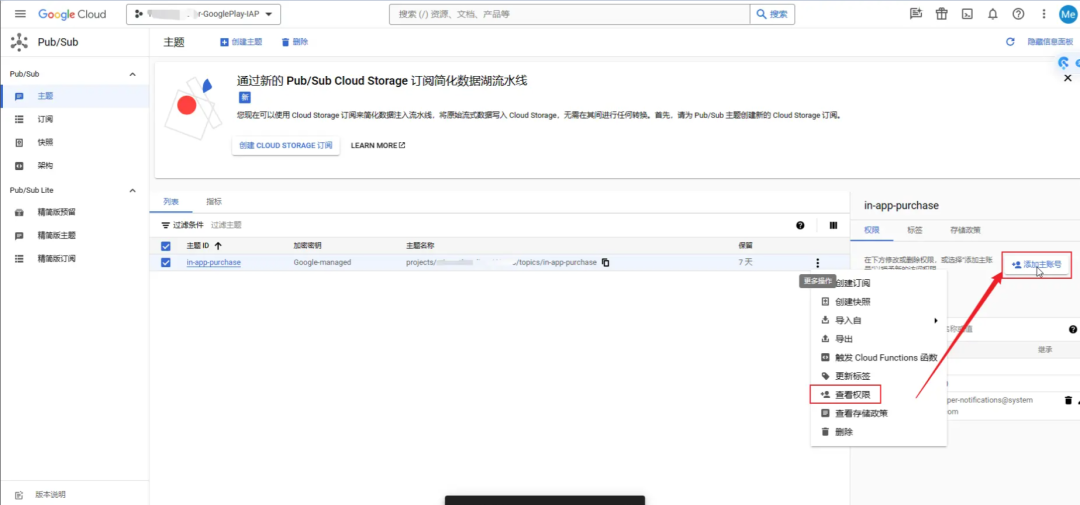Toggle the in-app-purchase row checkbox
The image size is (1080, 505).
coord(165,262)
